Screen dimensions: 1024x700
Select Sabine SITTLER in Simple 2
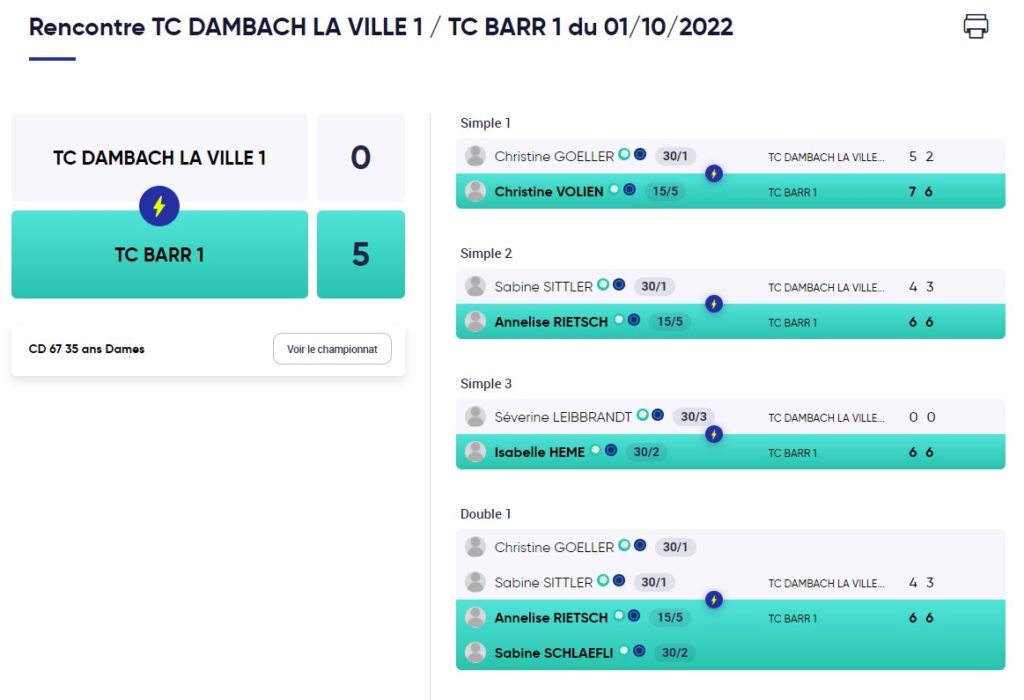coord(543,287)
